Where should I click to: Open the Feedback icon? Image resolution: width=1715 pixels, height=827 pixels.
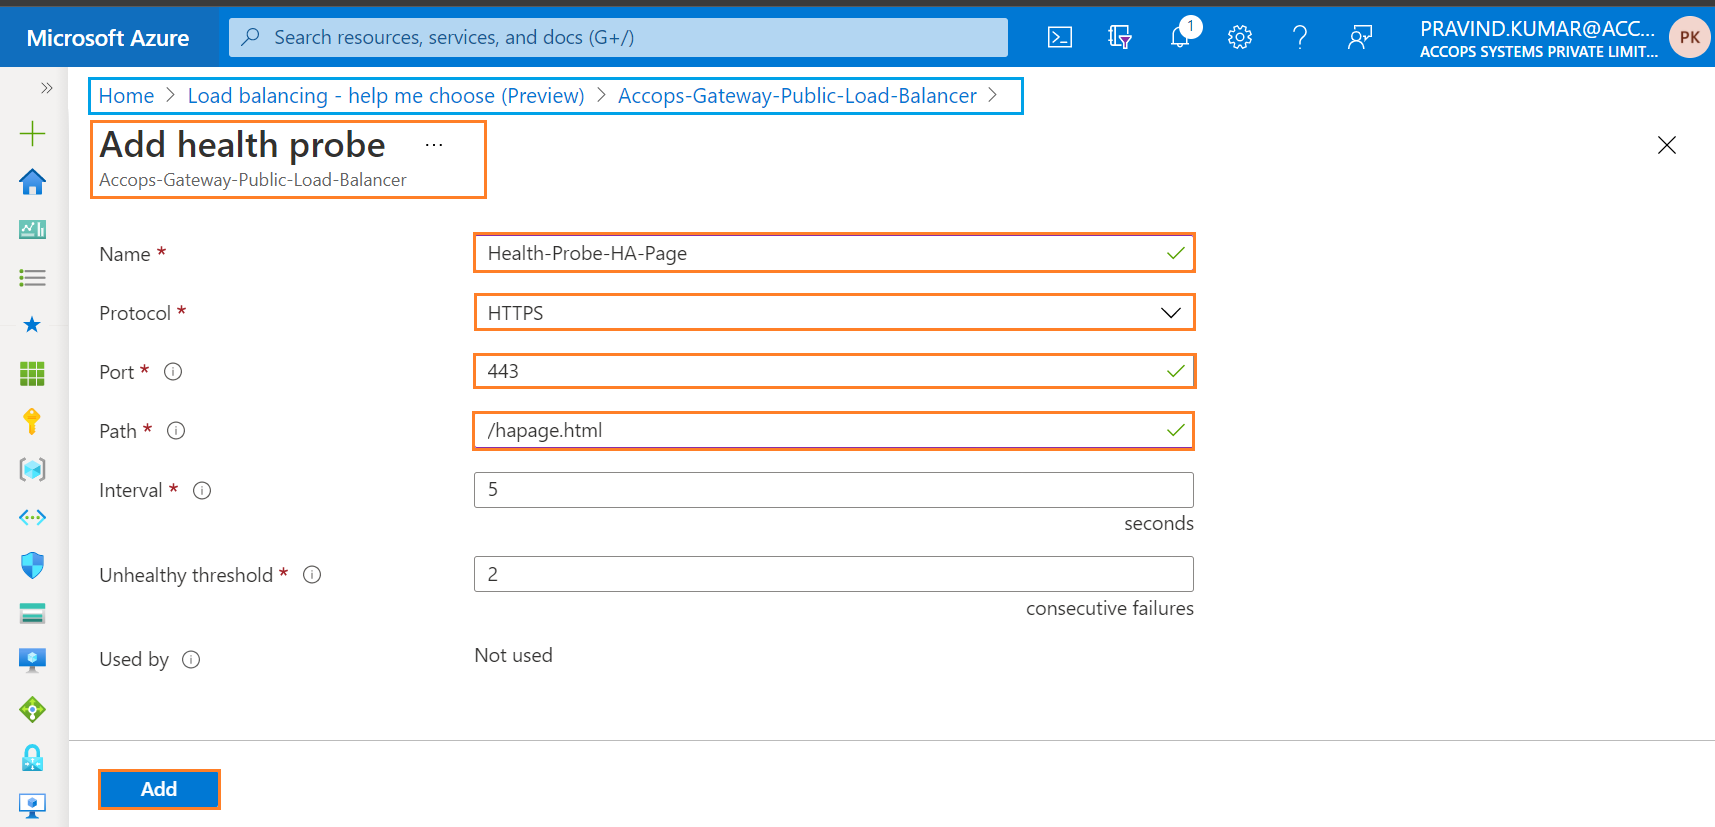point(1360,37)
